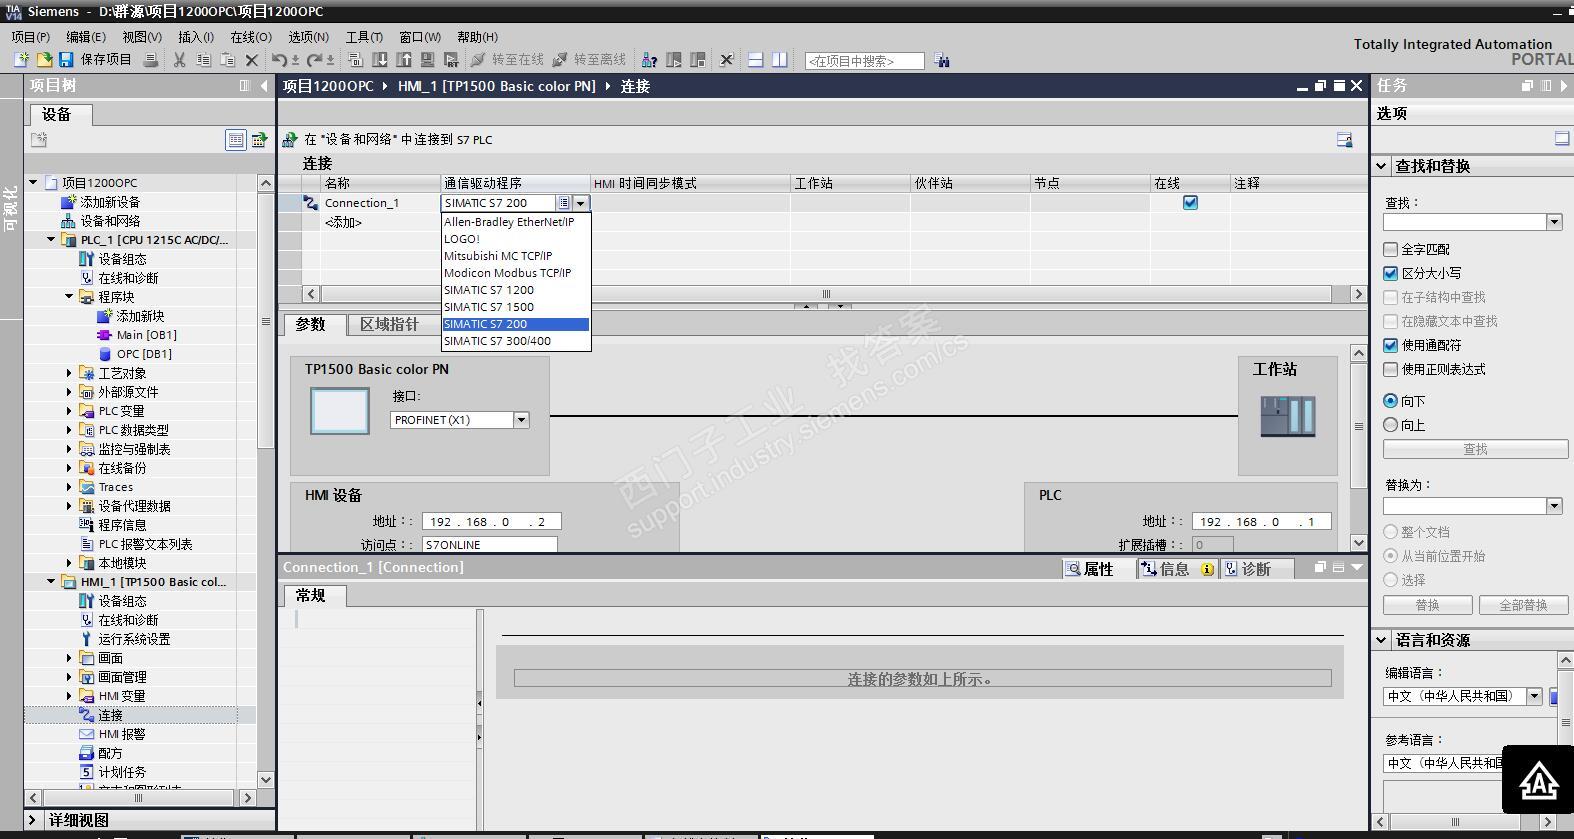Open the 在线(O) menu
The image size is (1574, 839).
[251, 37]
